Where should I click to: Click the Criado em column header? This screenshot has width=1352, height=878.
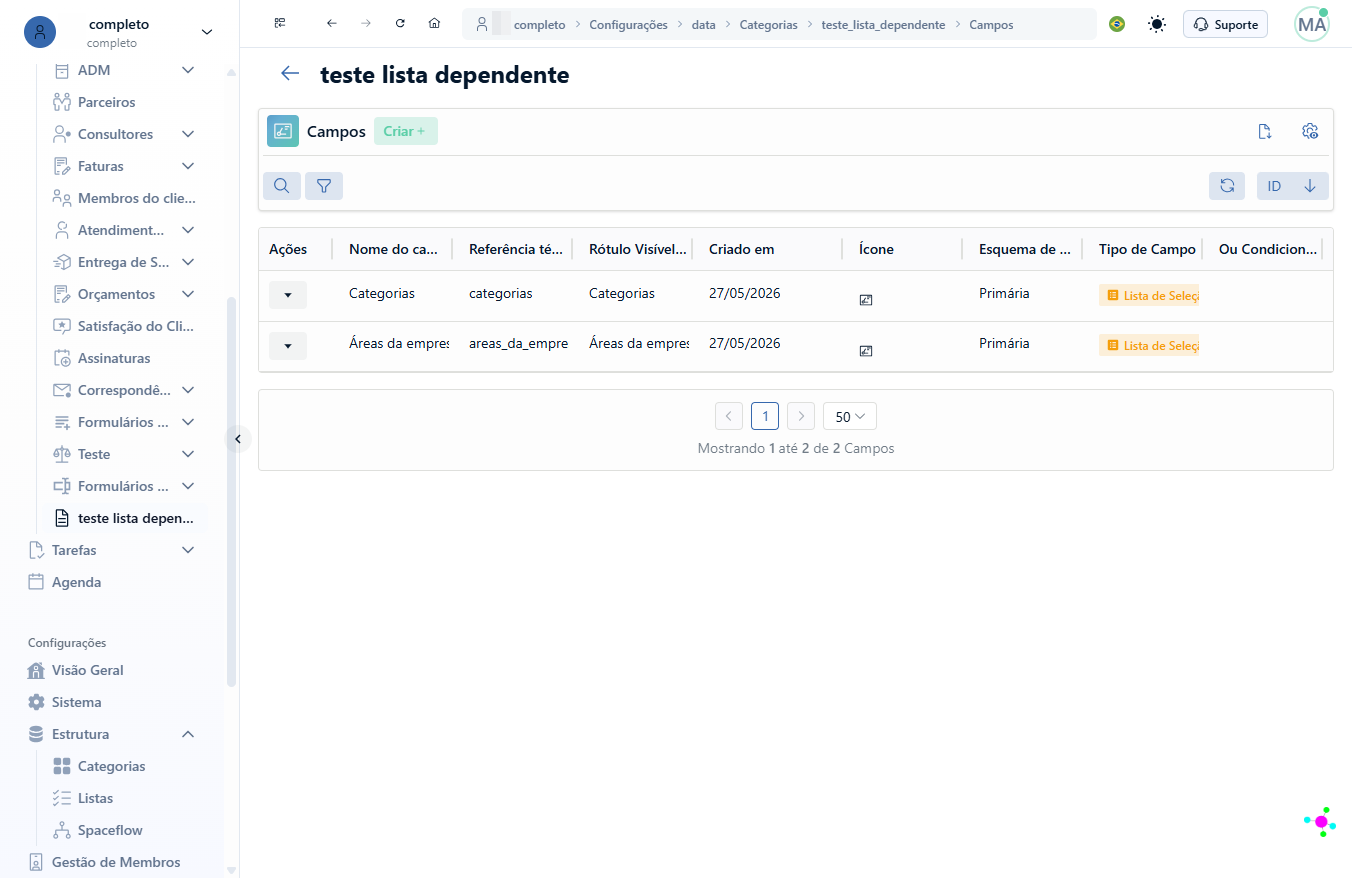click(741, 249)
